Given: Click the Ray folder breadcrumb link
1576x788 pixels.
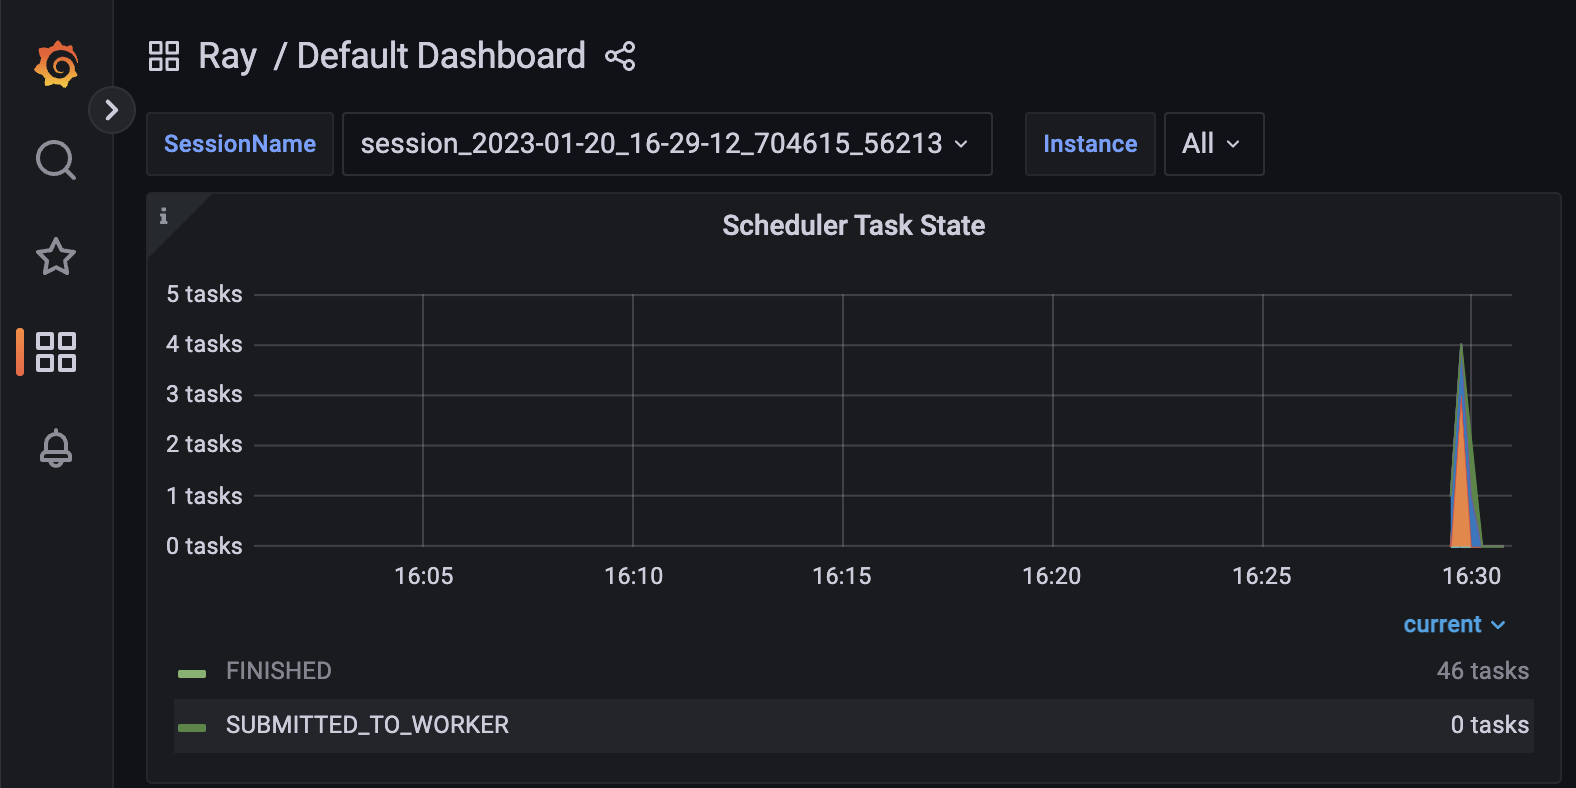Looking at the screenshot, I should 227,56.
